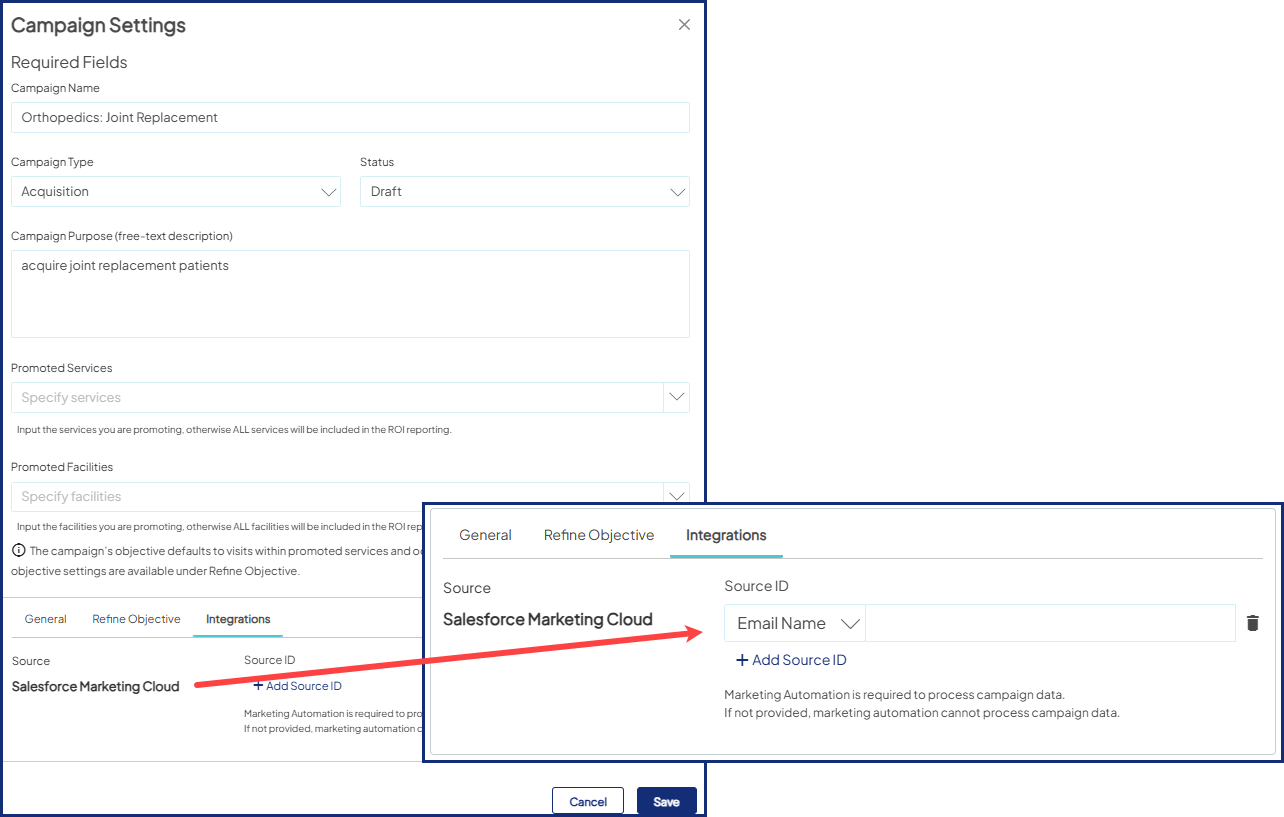Click the Campaign Name input field
The height and width of the screenshot is (817, 1284).
tap(350, 117)
